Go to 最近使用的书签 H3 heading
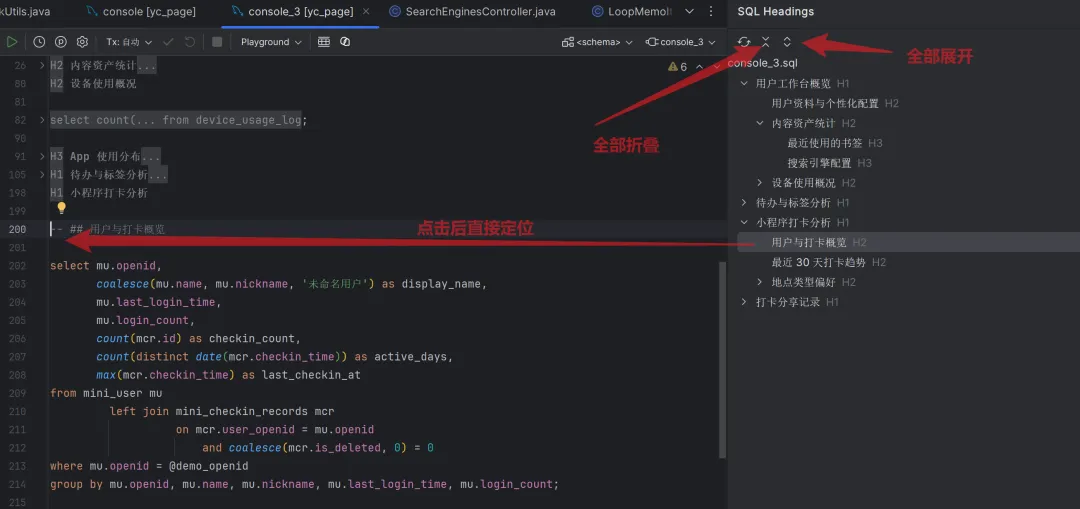The image size is (1080, 509). (825, 143)
